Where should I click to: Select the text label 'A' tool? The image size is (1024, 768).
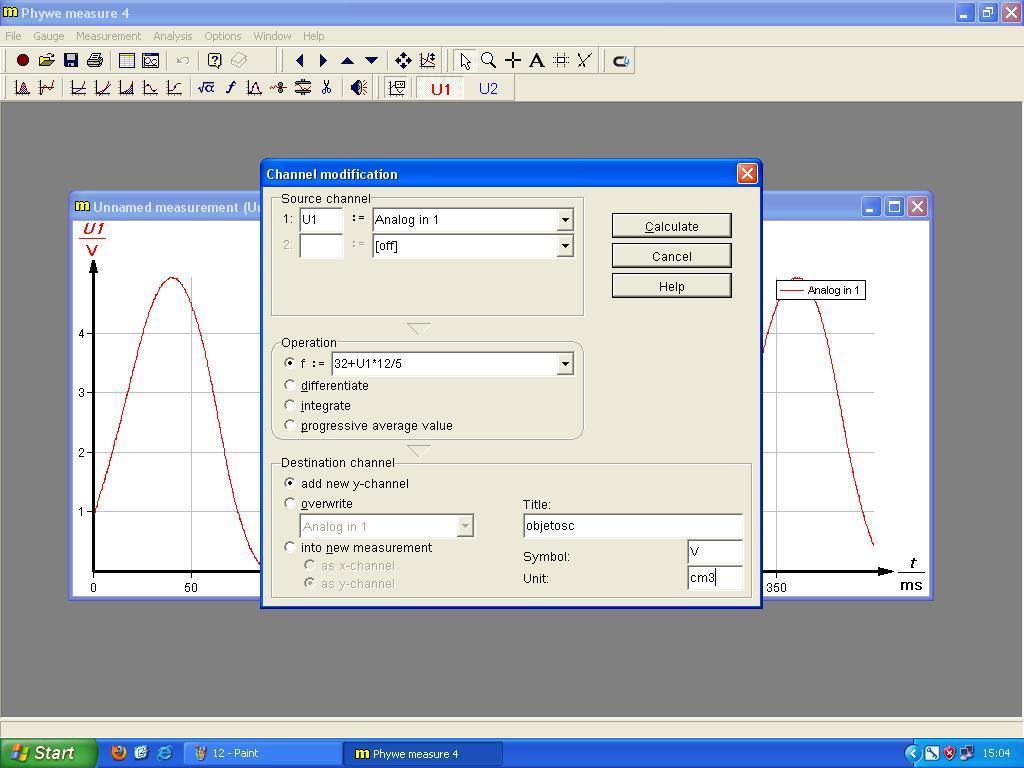(536, 61)
